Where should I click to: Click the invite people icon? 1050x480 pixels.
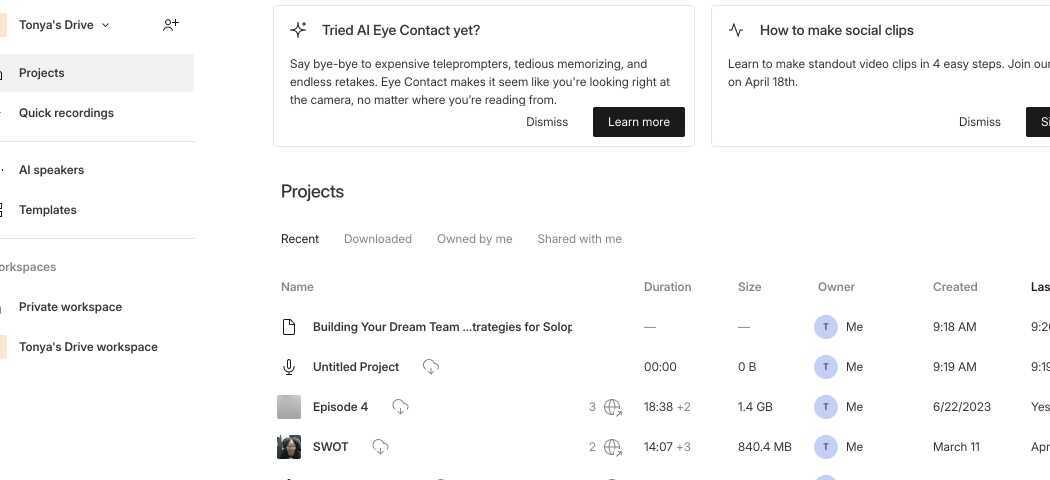coord(171,25)
